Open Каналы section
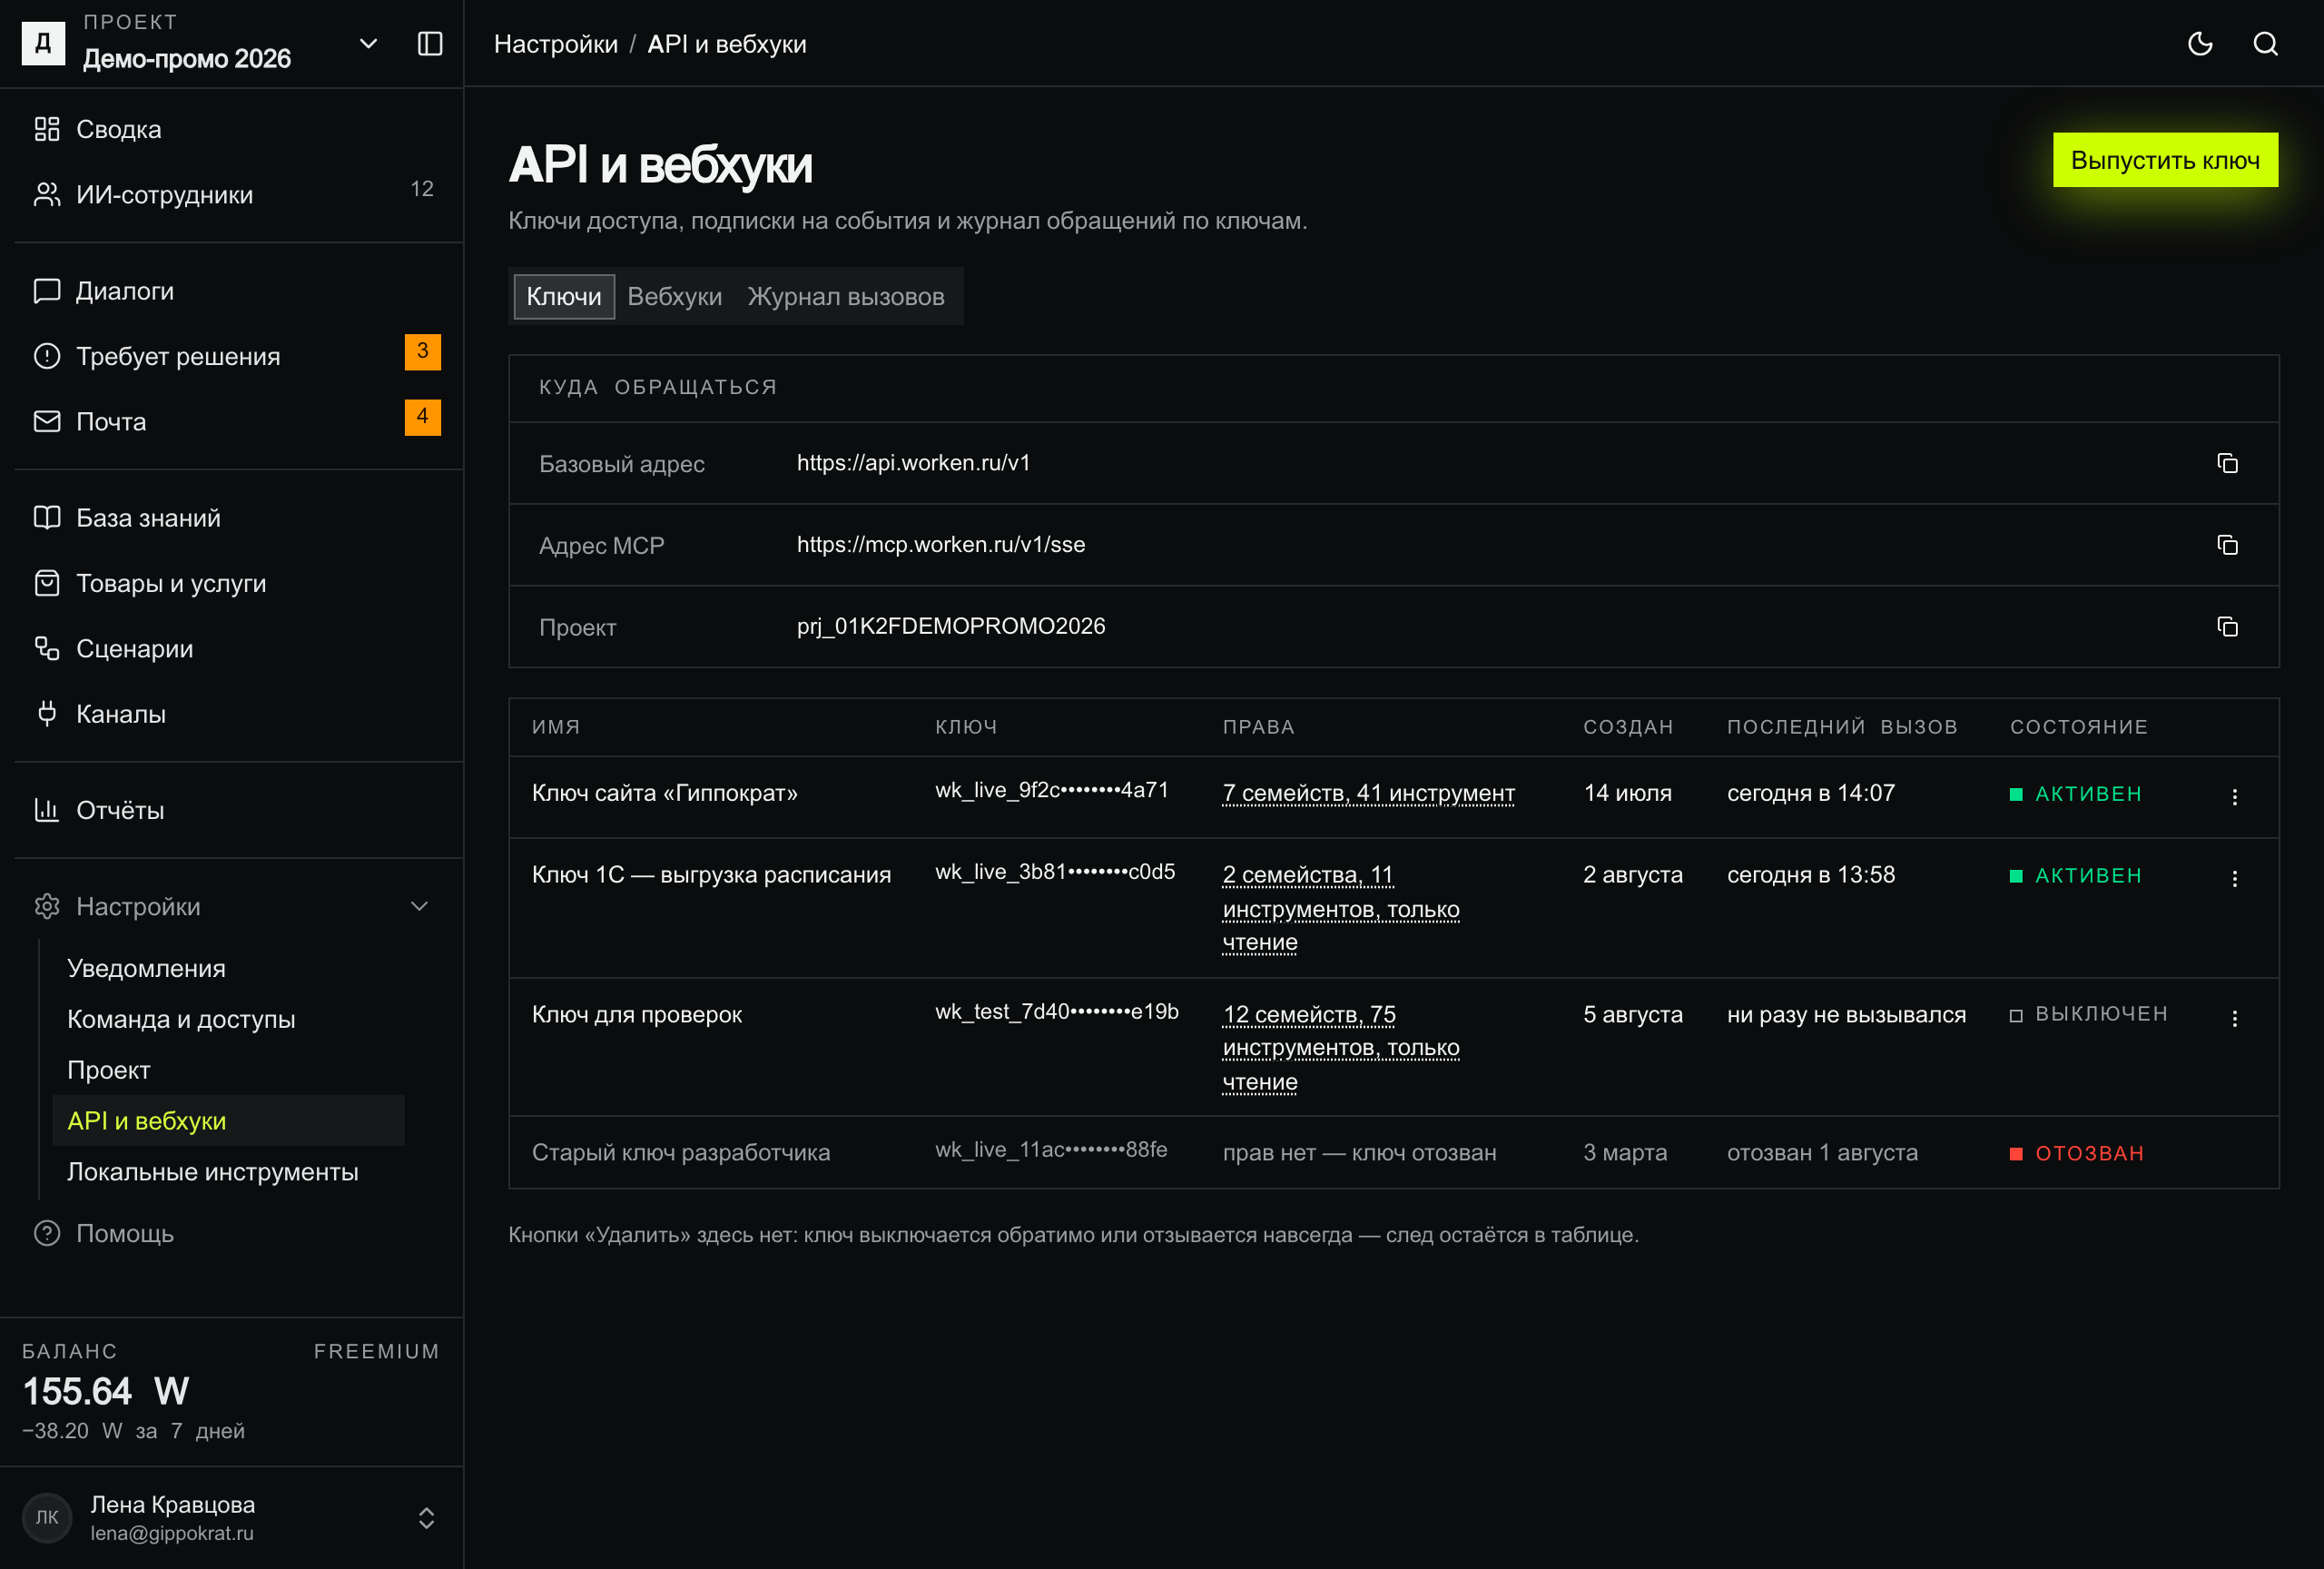Image resolution: width=2324 pixels, height=1569 pixels. pyautogui.click(x=232, y=714)
